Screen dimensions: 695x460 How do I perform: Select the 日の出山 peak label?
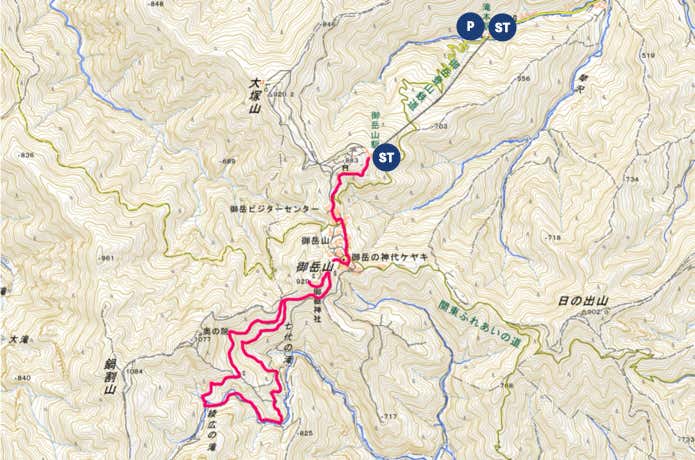pyautogui.click(x=582, y=301)
